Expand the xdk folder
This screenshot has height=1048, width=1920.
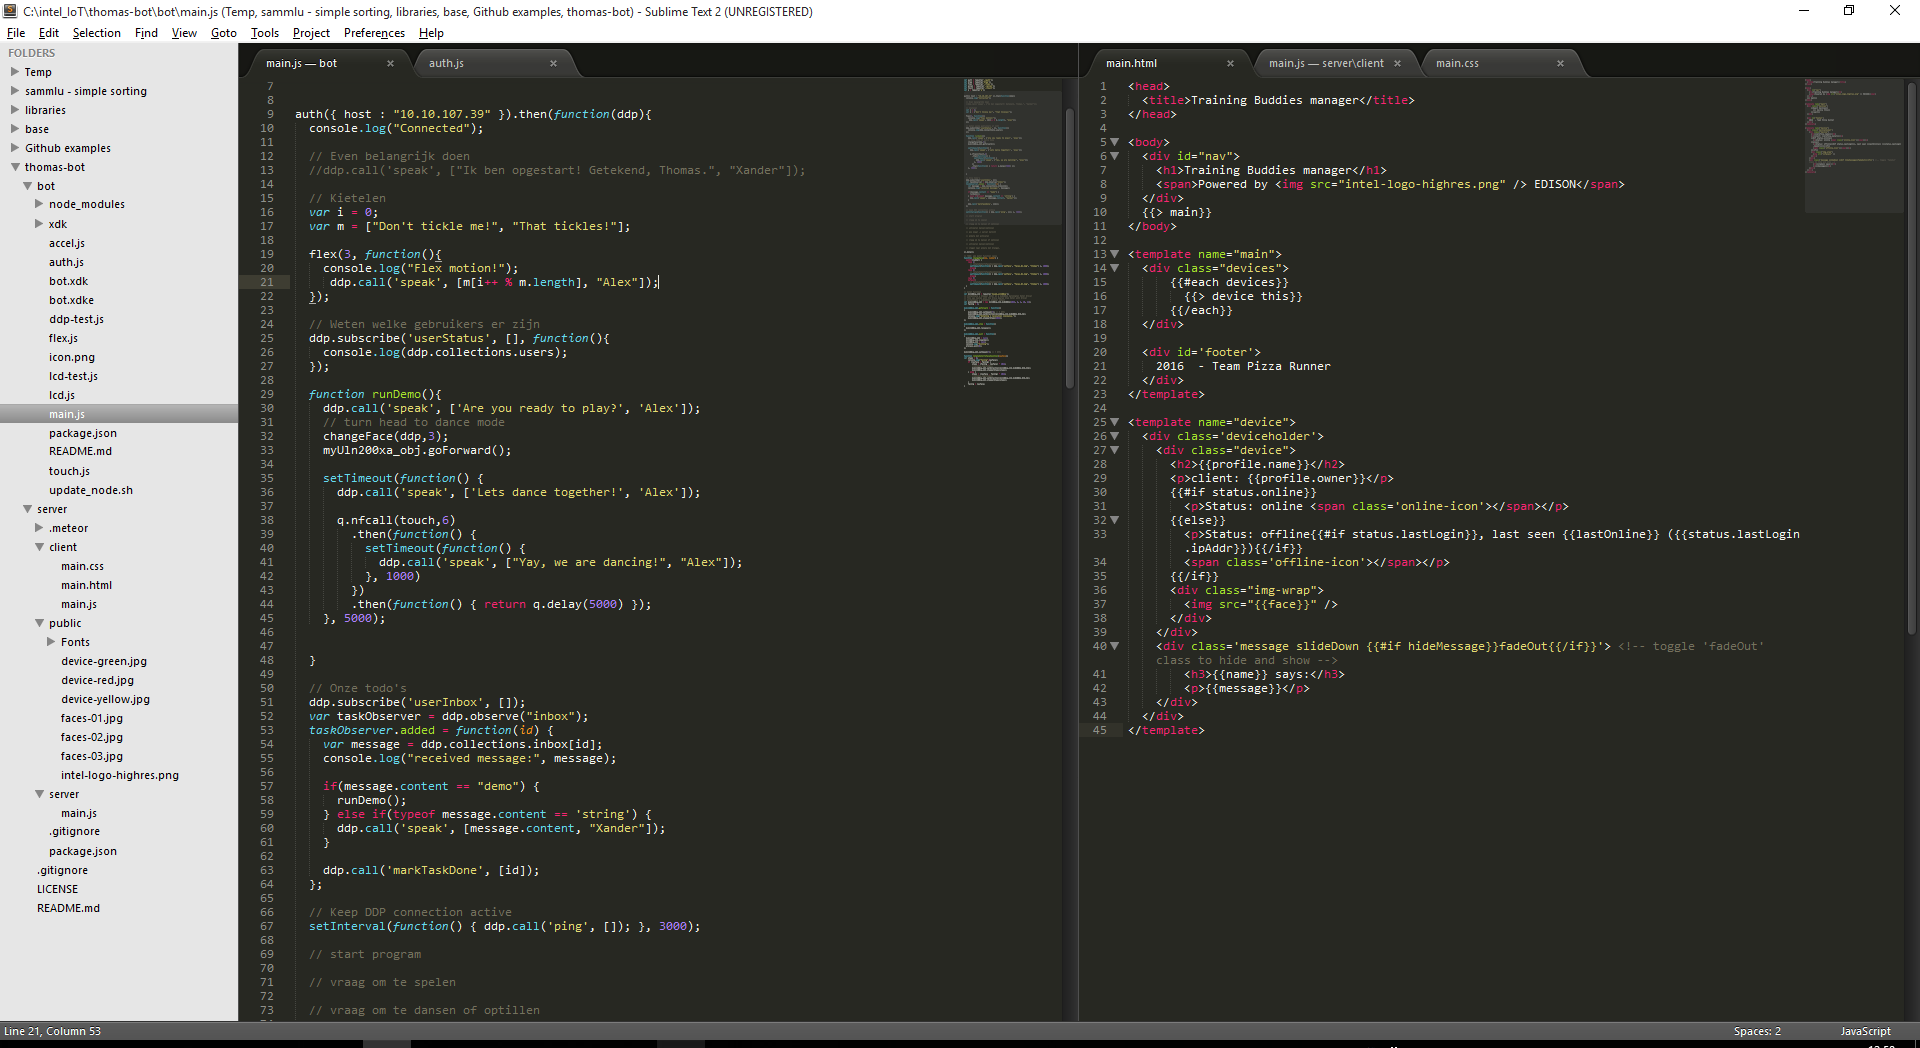pyautogui.click(x=39, y=224)
